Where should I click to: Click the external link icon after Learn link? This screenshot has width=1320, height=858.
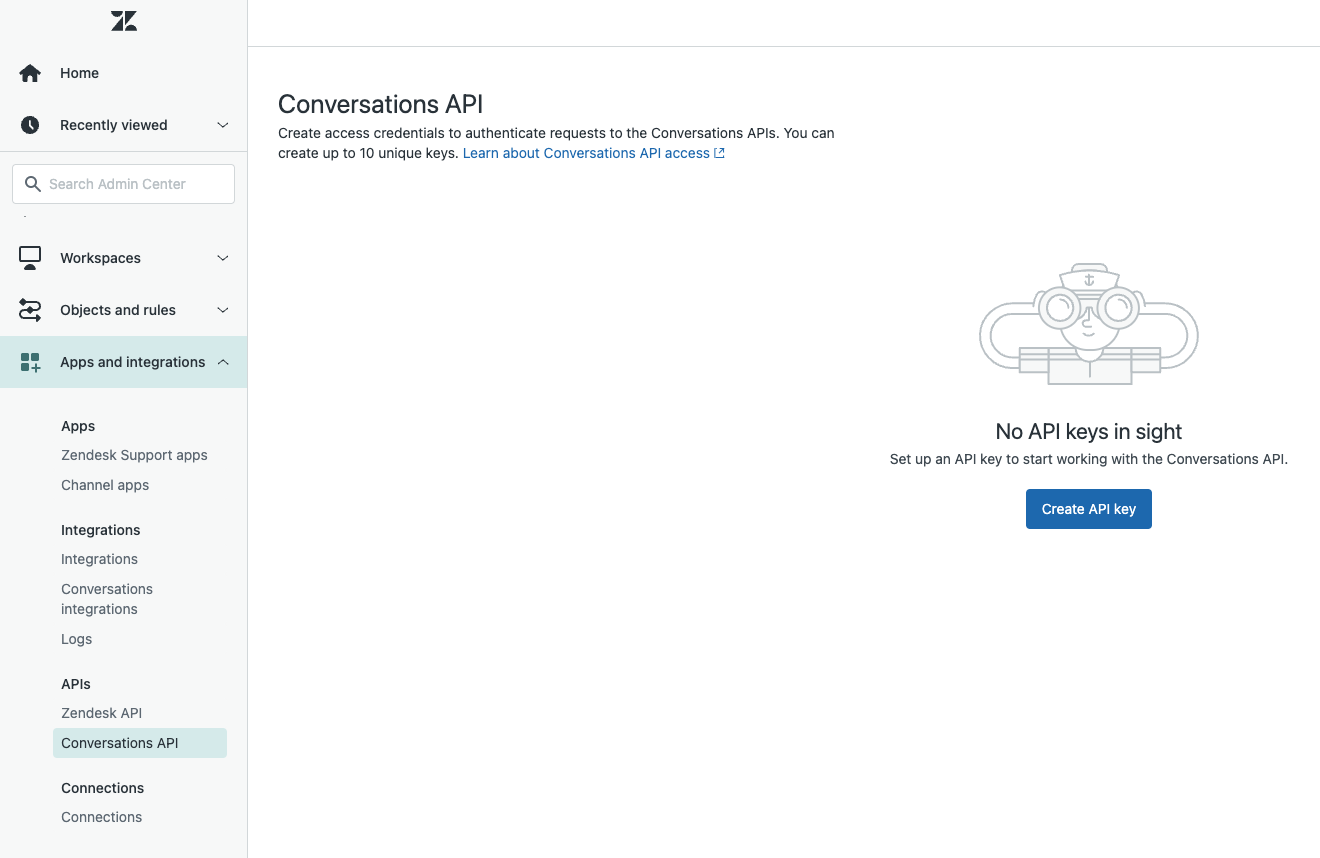719,153
